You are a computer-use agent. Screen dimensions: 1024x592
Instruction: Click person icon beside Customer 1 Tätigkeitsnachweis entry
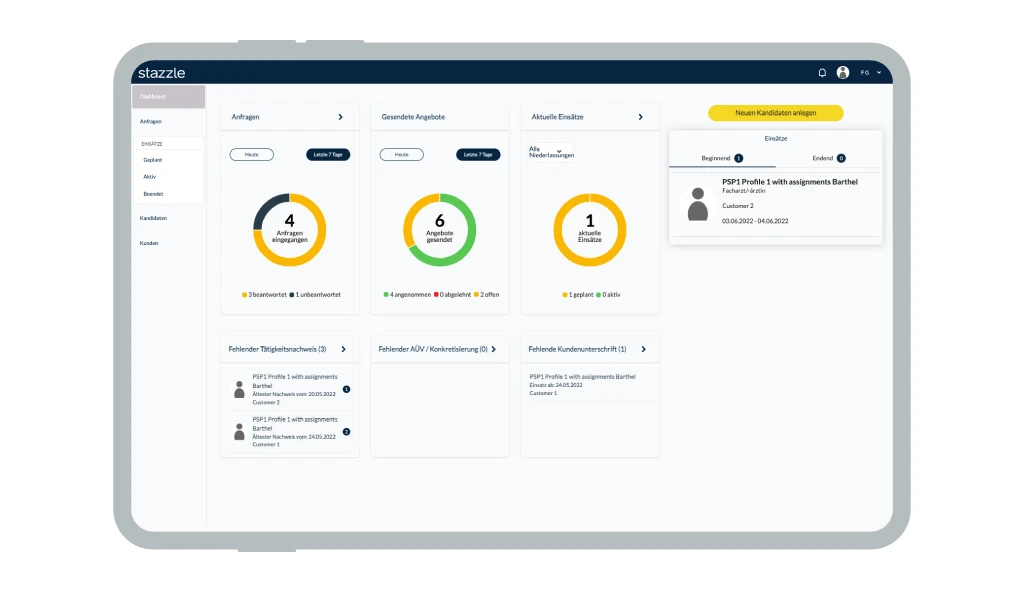[239, 431]
